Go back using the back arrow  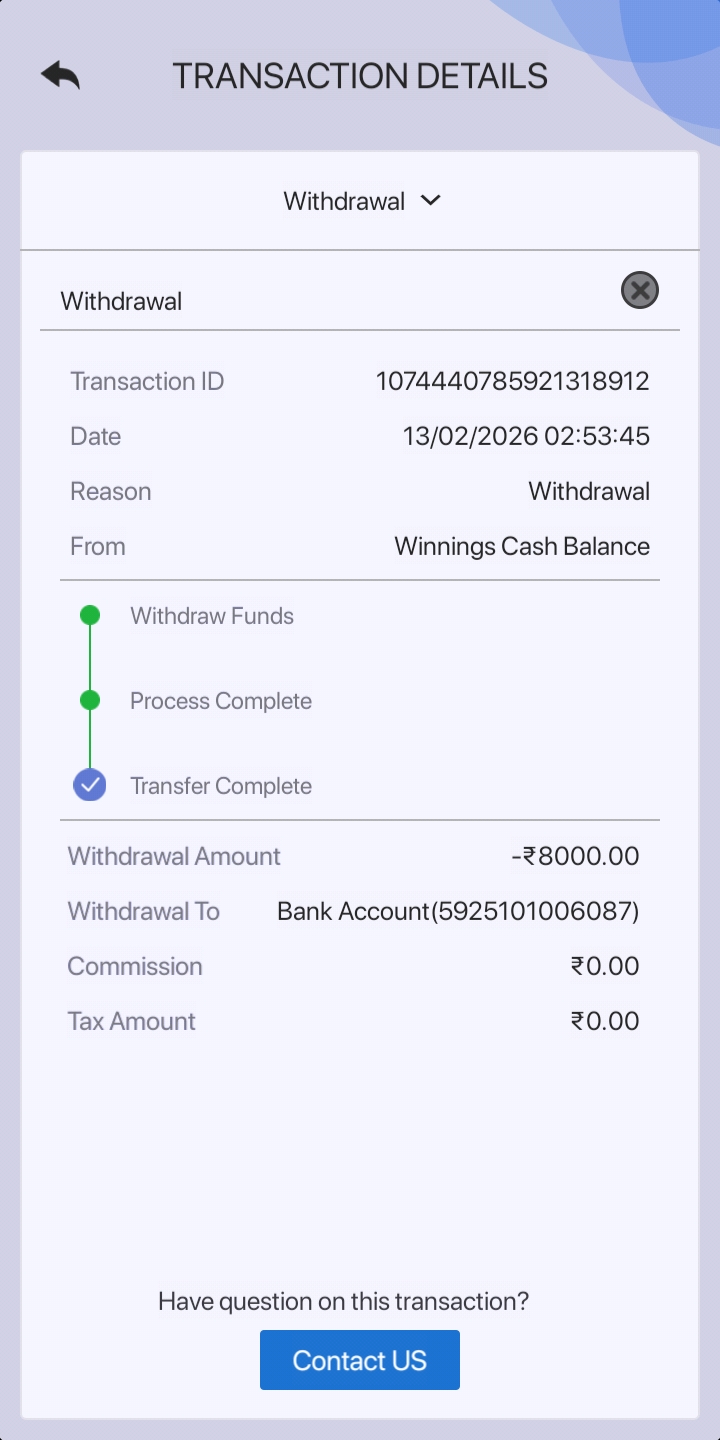tap(60, 75)
